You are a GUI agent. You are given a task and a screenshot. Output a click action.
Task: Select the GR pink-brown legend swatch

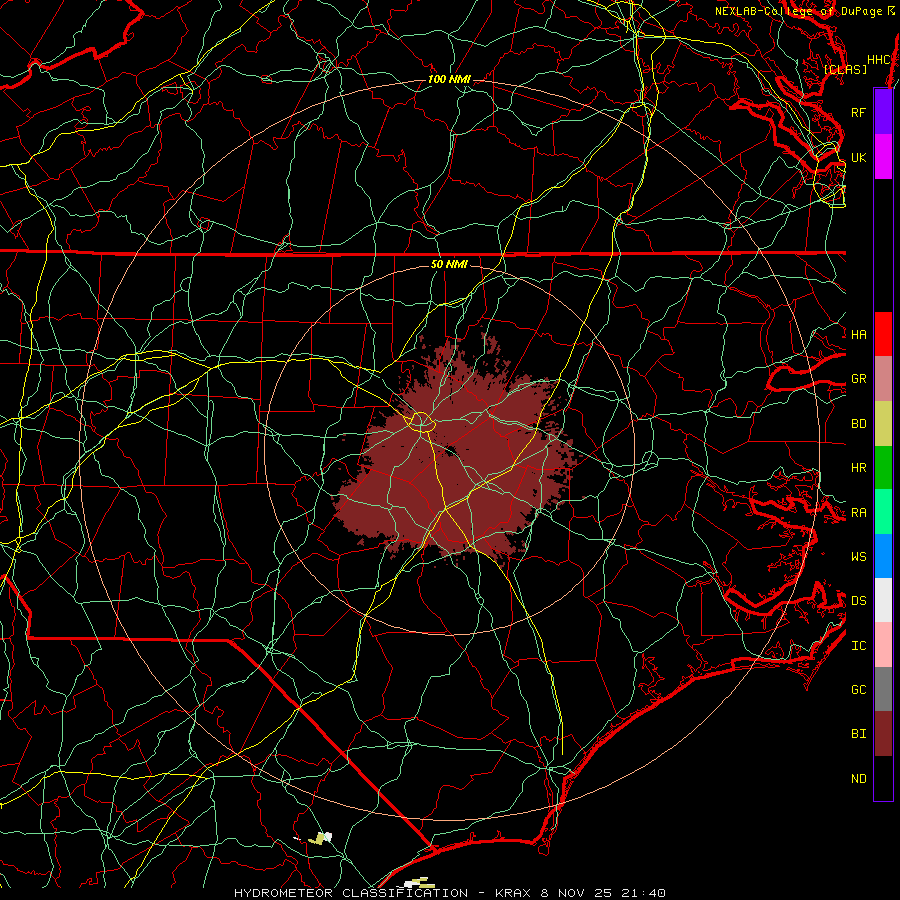coord(883,378)
